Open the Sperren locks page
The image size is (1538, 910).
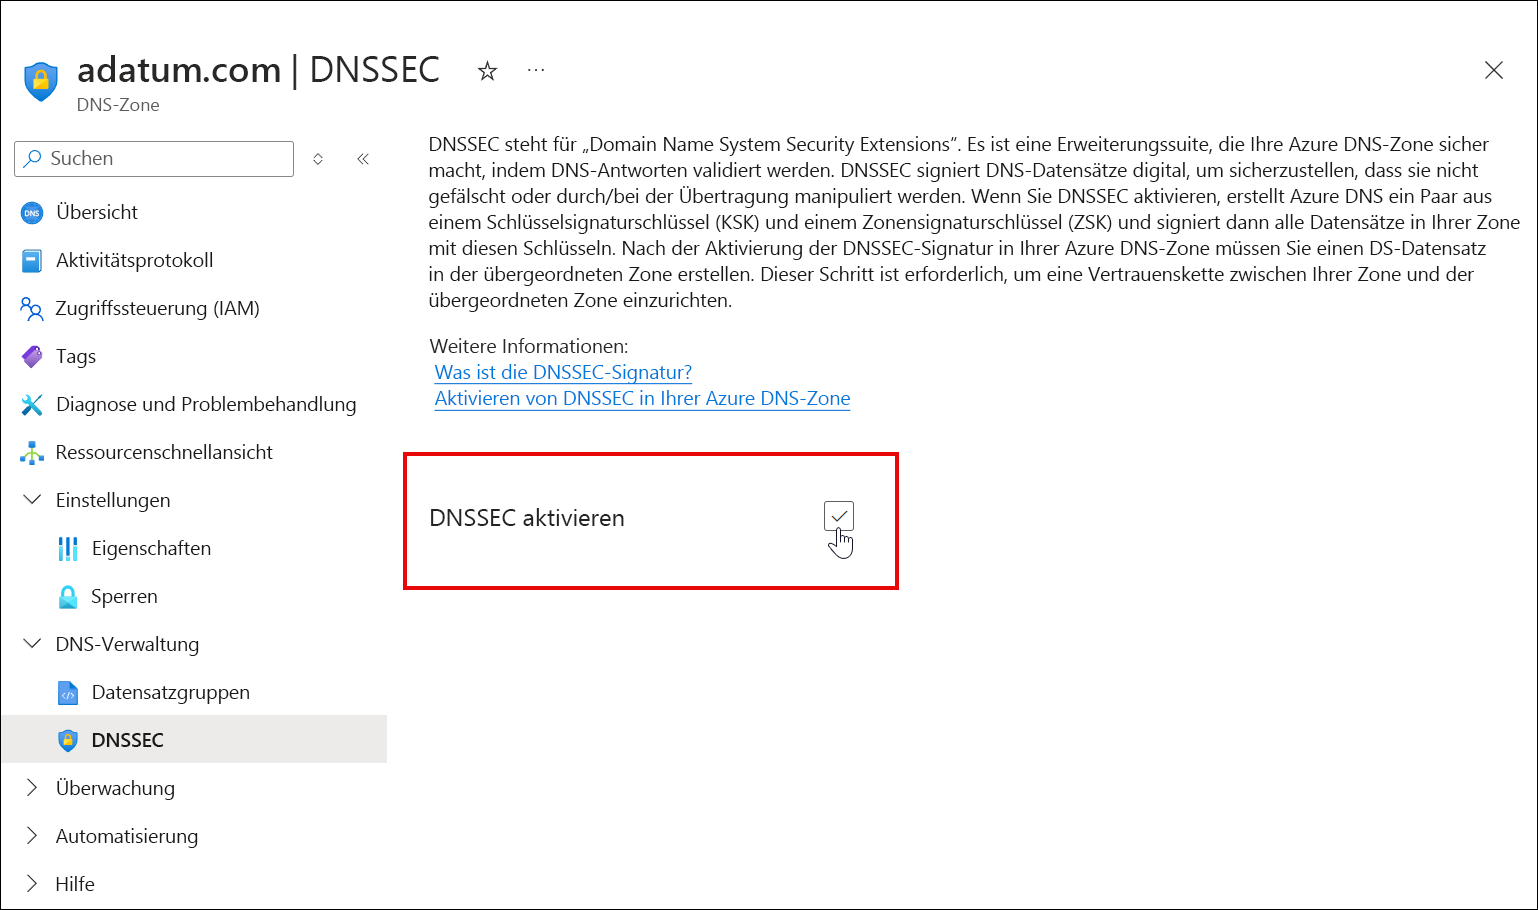coord(124,596)
